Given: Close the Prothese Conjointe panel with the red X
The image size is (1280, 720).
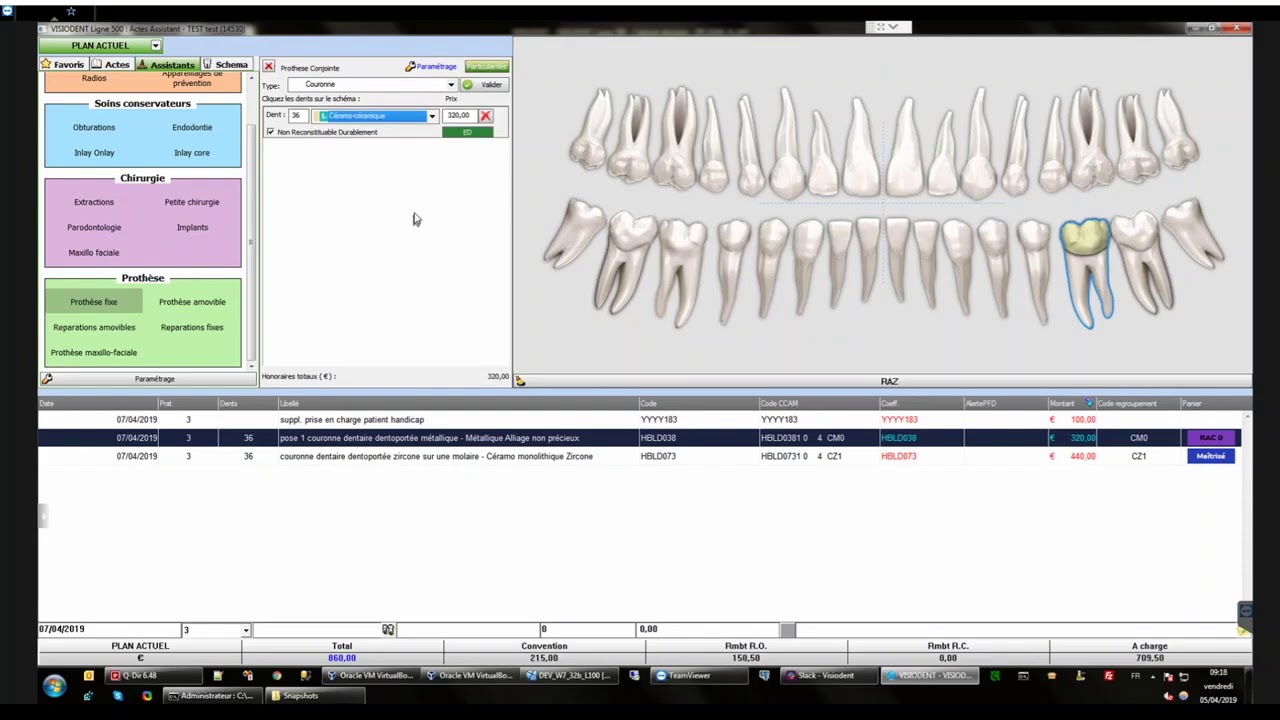Looking at the screenshot, I should (x=268, y=67).
